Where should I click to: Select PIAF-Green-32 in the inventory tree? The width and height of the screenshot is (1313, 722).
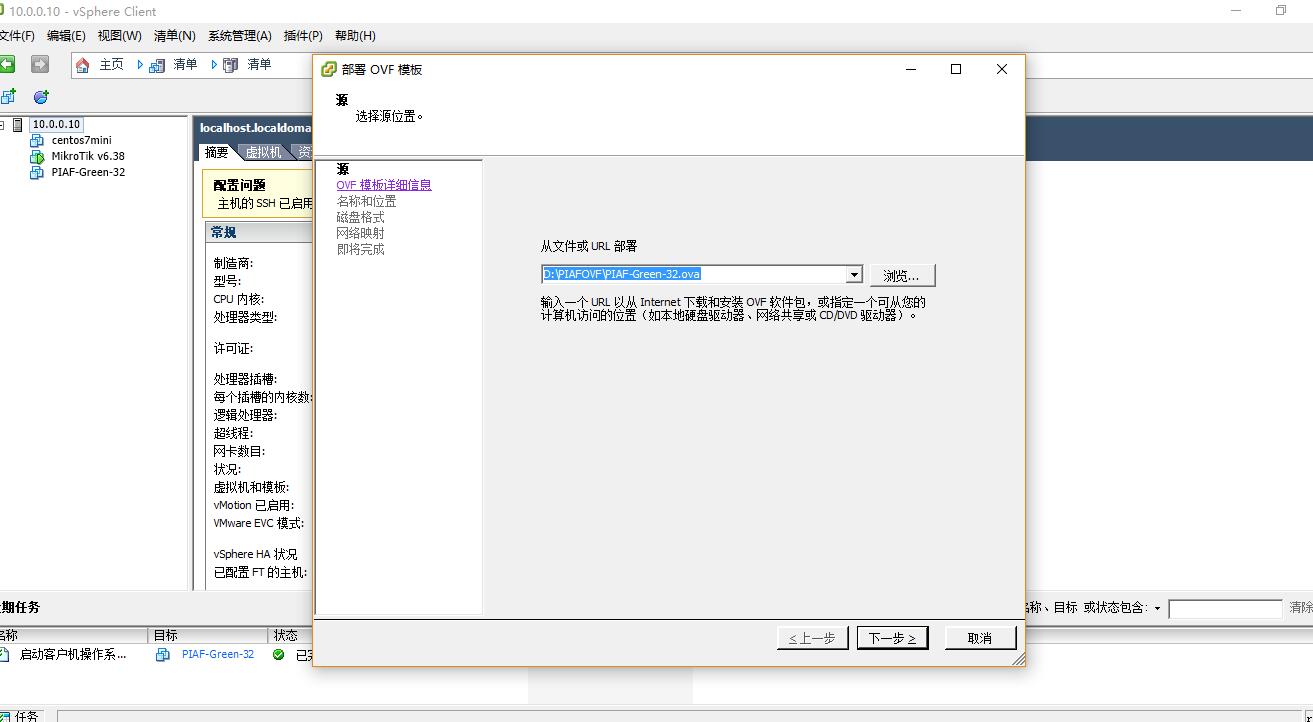(x=88, y=173)
